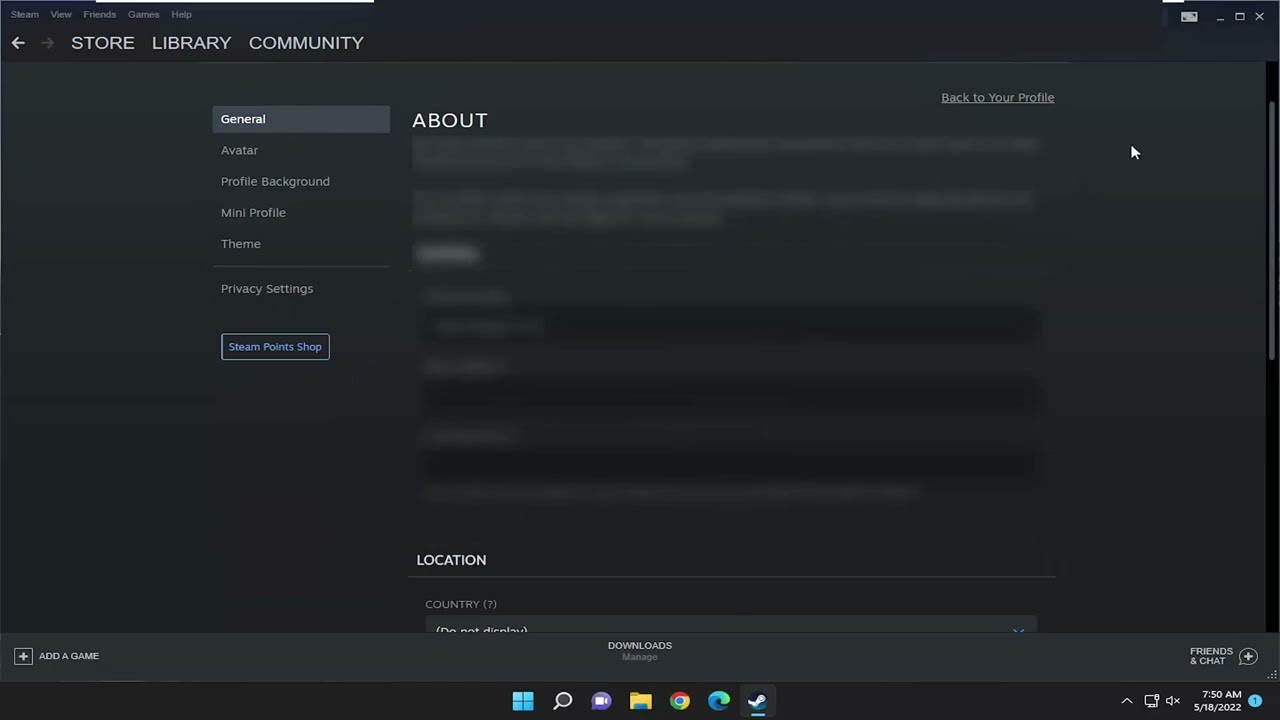
Task: Click the LOCATION heading
Action: tap(451, 560)
